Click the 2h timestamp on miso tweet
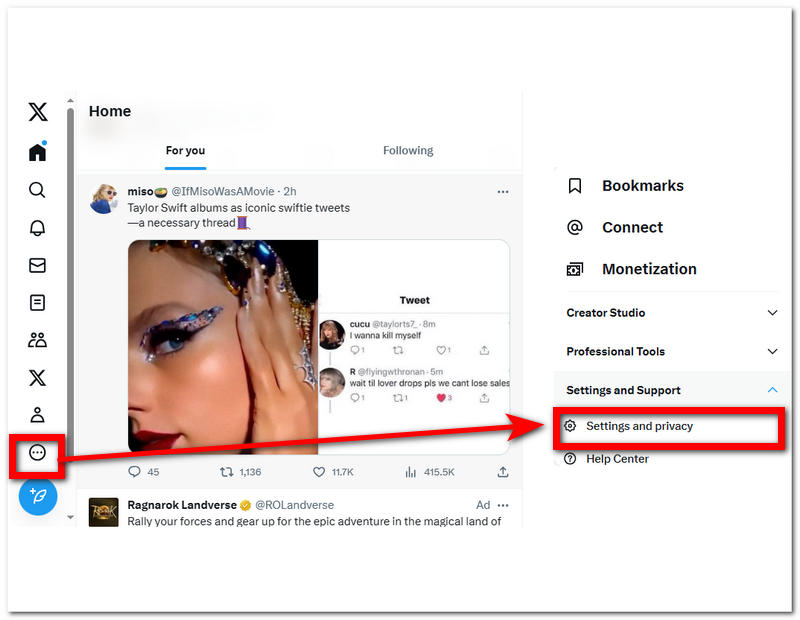The width and height of the screenshot is (800, 620). point(290,191)
